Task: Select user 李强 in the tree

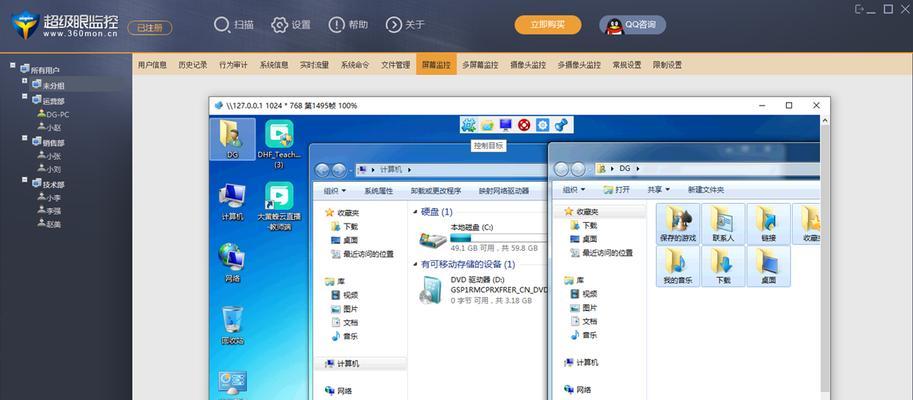Action: click(49, 210)
